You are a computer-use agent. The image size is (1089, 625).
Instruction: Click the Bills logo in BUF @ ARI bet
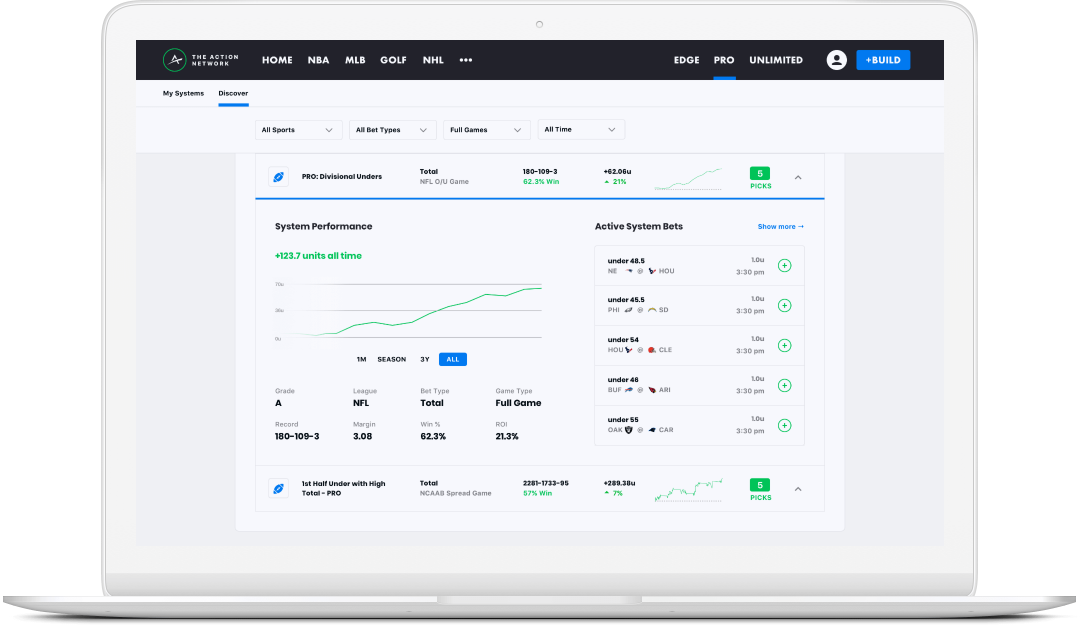point(628,390)
